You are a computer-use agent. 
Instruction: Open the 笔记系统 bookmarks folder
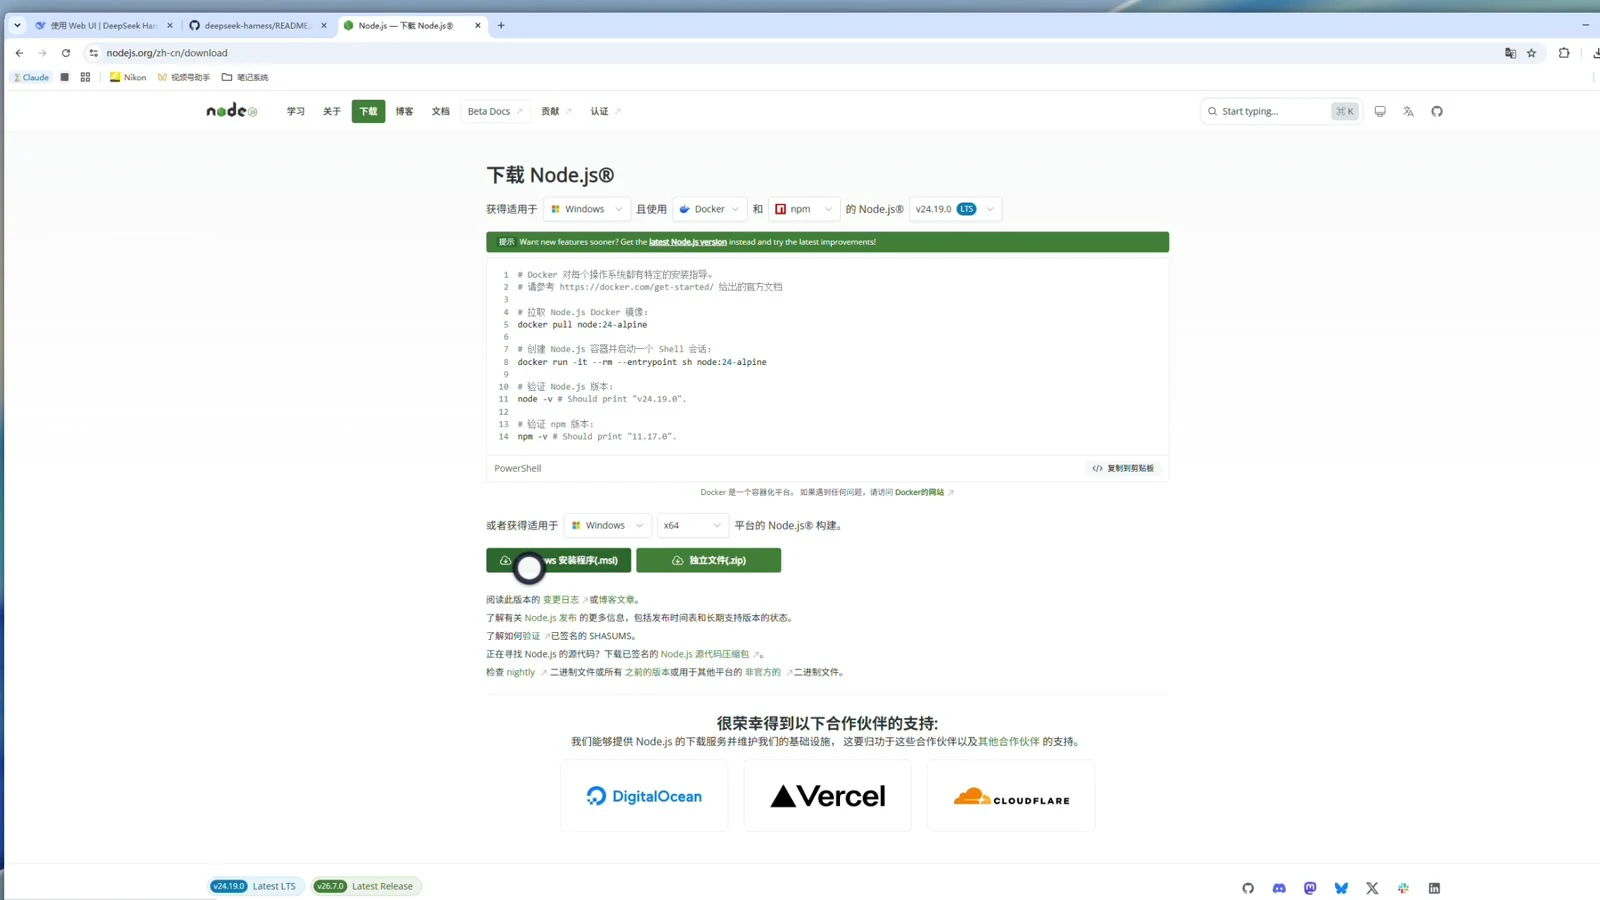click(x=245, y=77)
